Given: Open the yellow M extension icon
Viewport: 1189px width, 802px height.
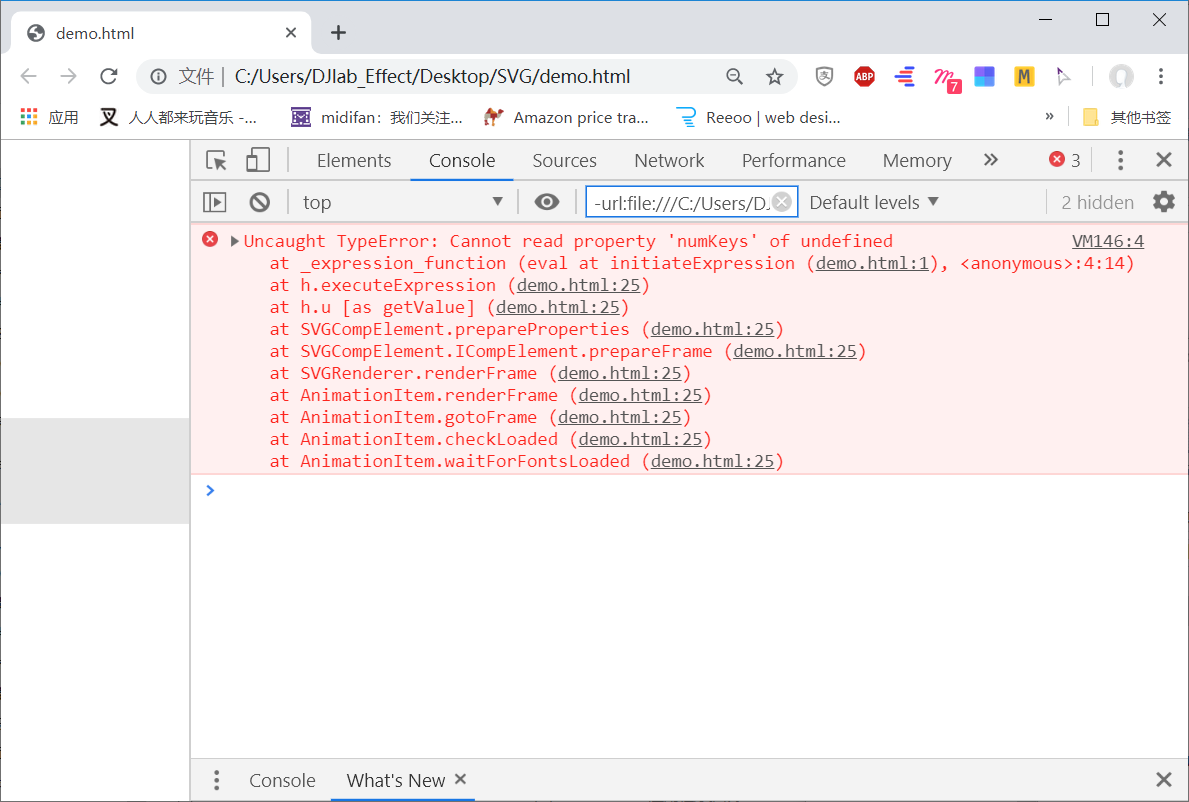Looking at the screenshot, I should click(1024, 77).
